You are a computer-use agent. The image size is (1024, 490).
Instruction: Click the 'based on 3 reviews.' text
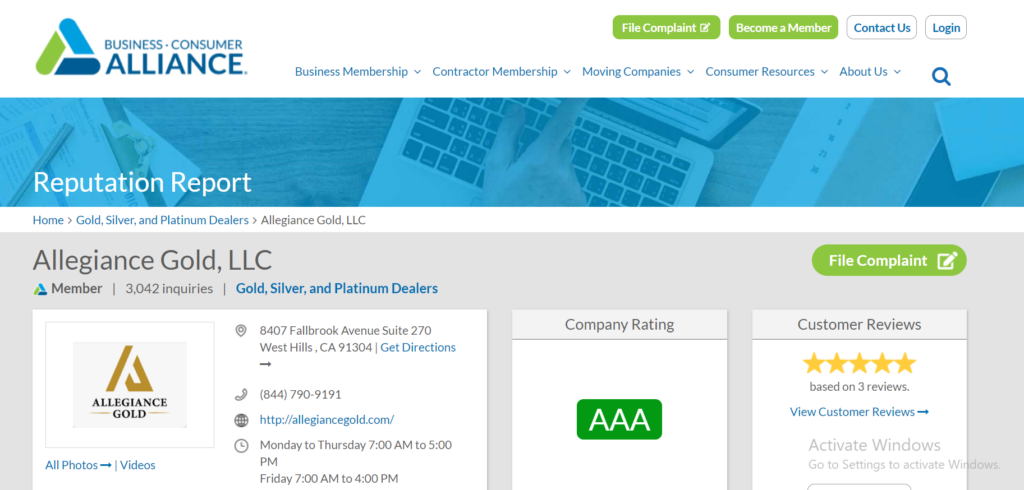pos(859,387)
